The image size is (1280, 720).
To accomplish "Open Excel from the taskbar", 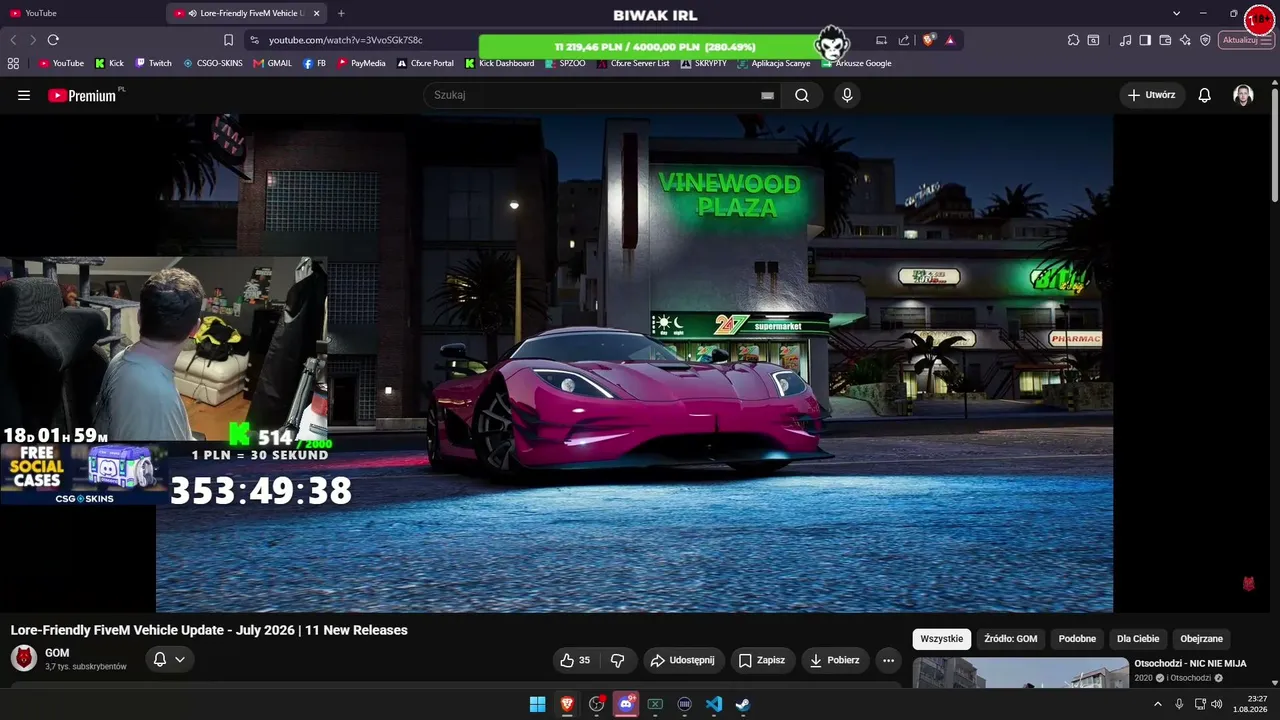I will 655,704.
